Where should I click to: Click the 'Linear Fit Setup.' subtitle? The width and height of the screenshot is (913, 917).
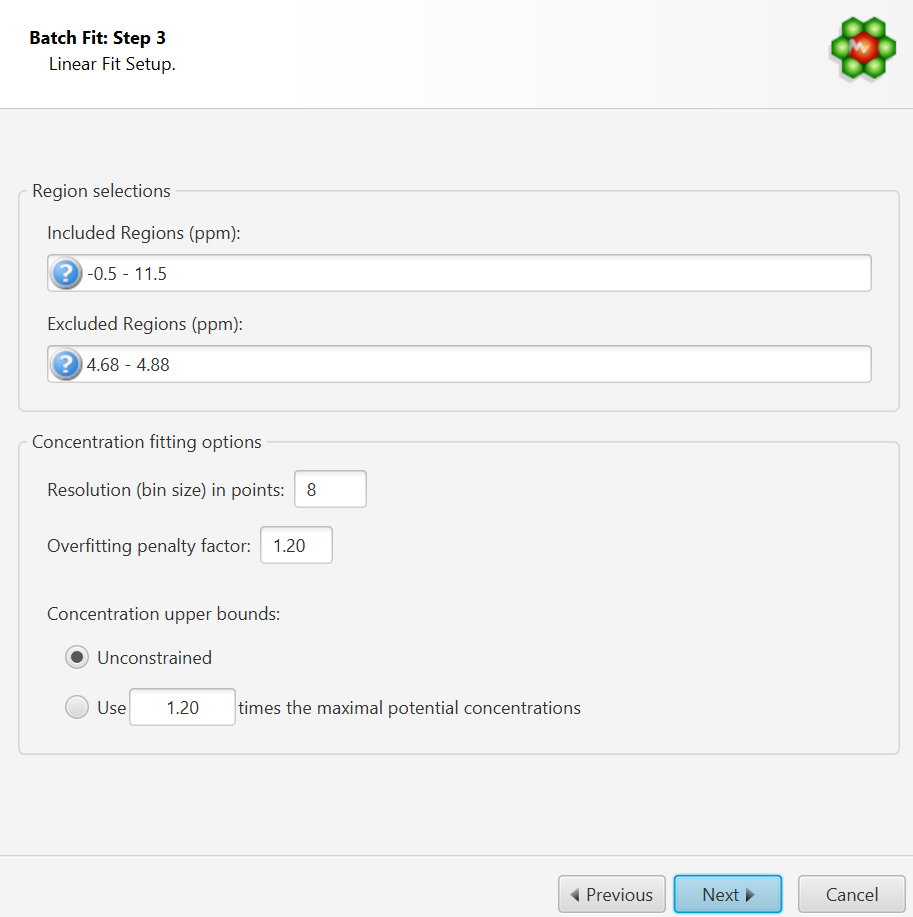point(112,64)
